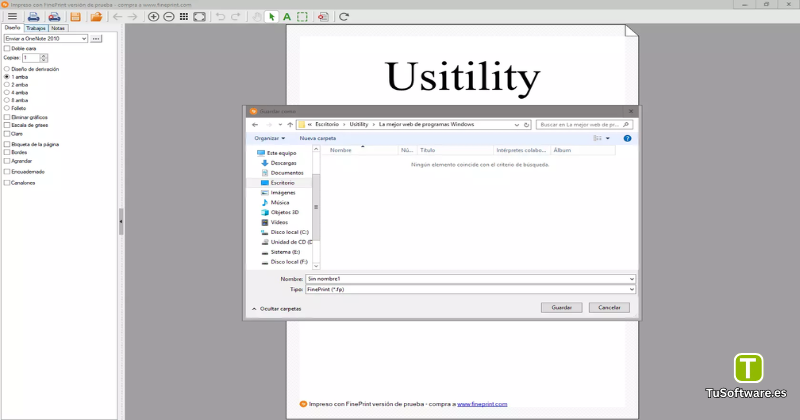Screen dimensions: 800x420
Task: Click the folder tree scroll down arrow
Action: click(x=316, y=266)
